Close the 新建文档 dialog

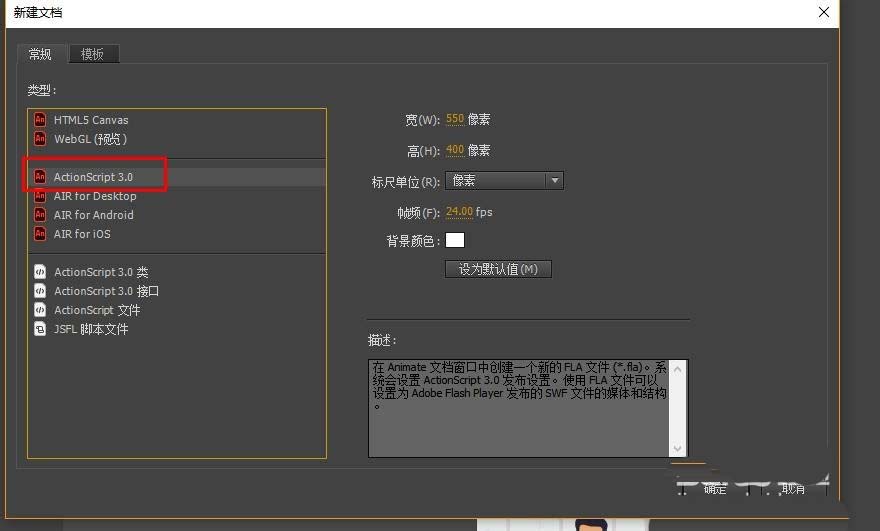coord(823,12)
